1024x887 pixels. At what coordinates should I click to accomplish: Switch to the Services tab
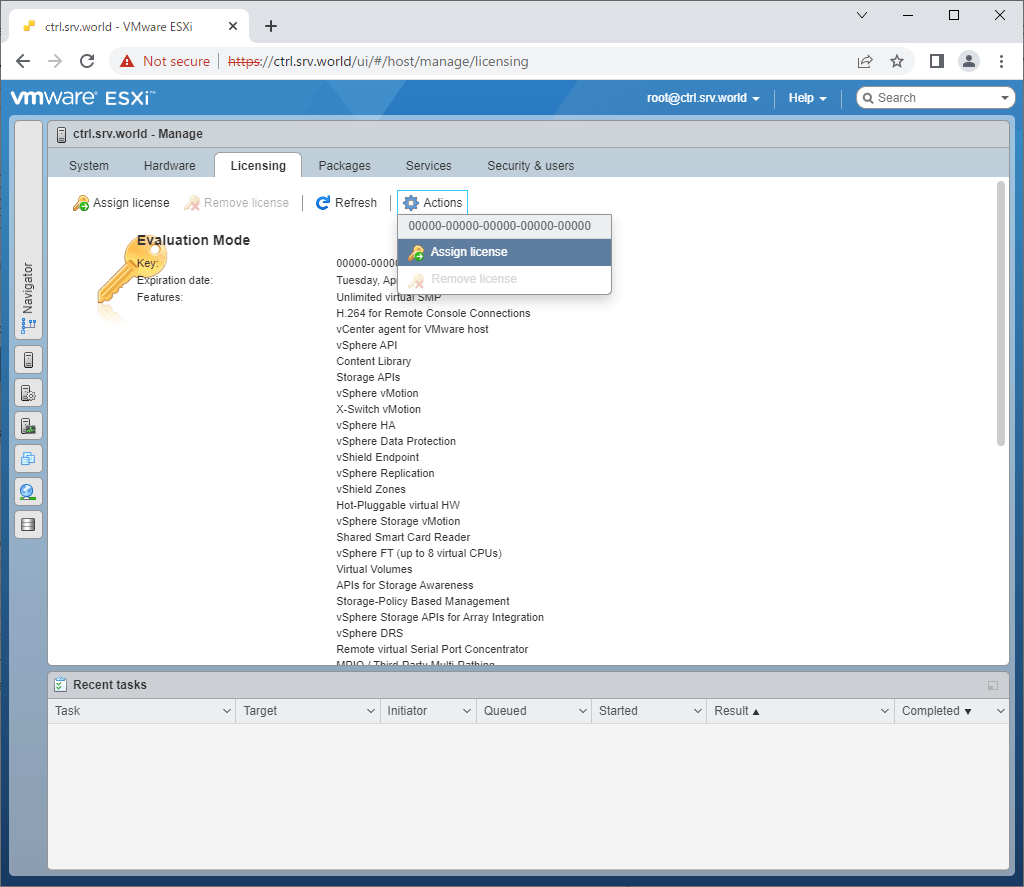428,165
